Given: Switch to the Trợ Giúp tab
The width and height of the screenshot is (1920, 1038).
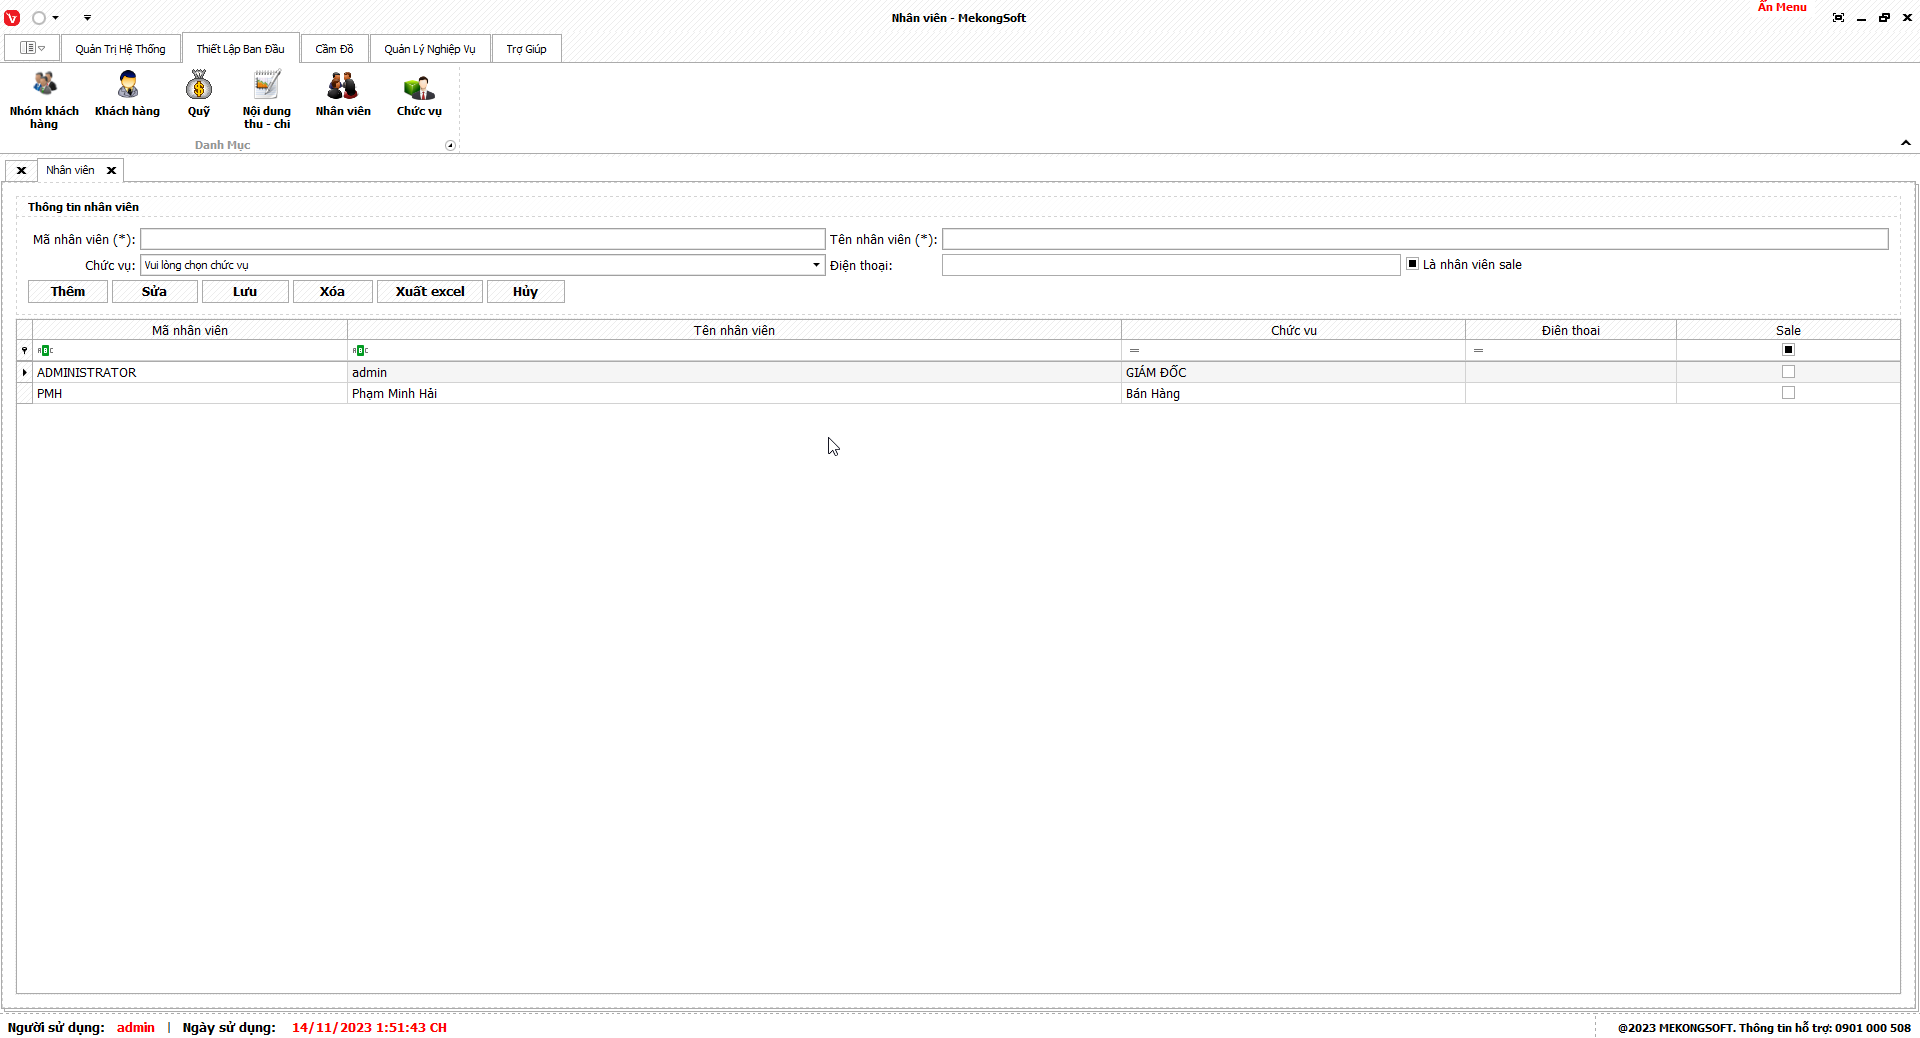Looking at the screenshot, I should coord(526,49).
